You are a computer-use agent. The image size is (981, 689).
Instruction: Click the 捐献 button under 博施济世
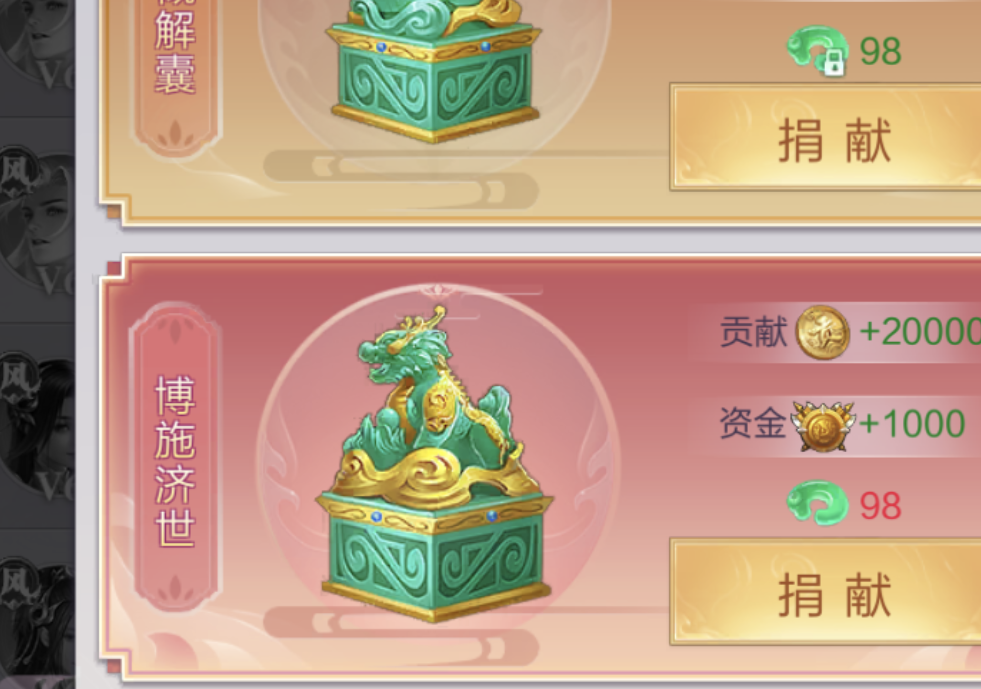click(x=825, y=591)
